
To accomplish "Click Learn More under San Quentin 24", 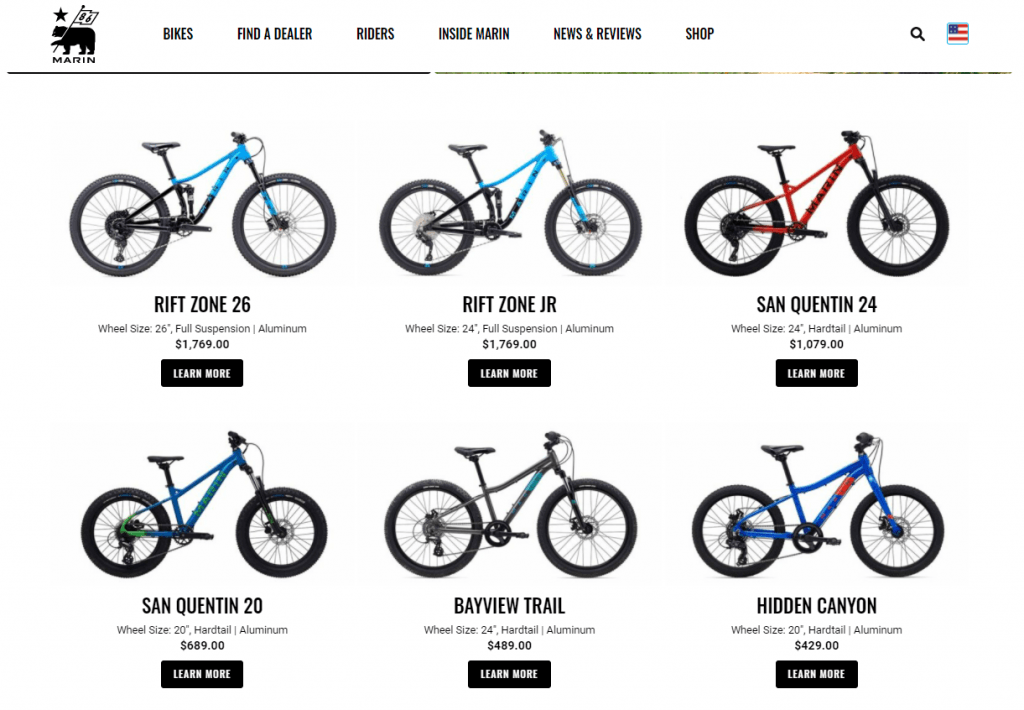I will (816, 373).
